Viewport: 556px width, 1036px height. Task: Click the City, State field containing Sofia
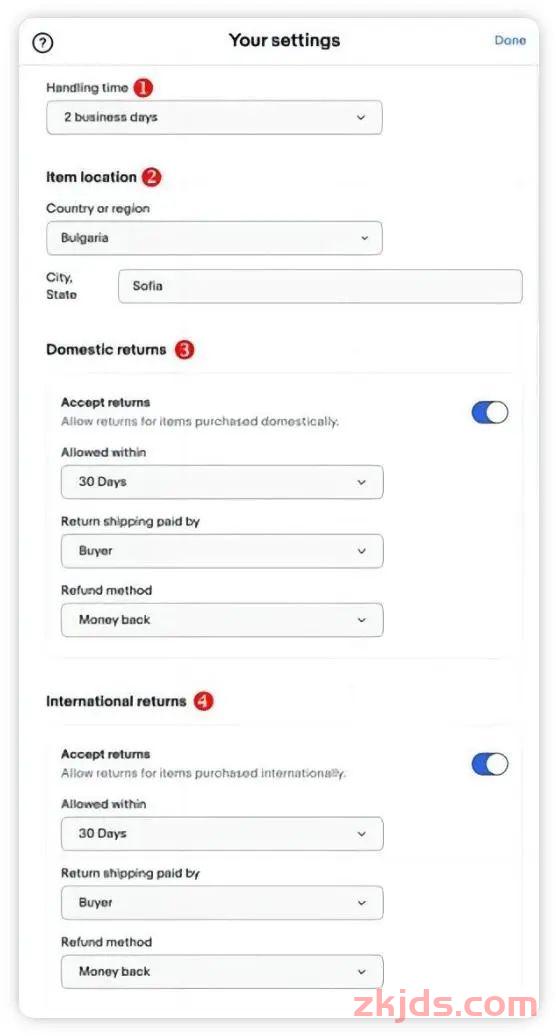[320, 286]
